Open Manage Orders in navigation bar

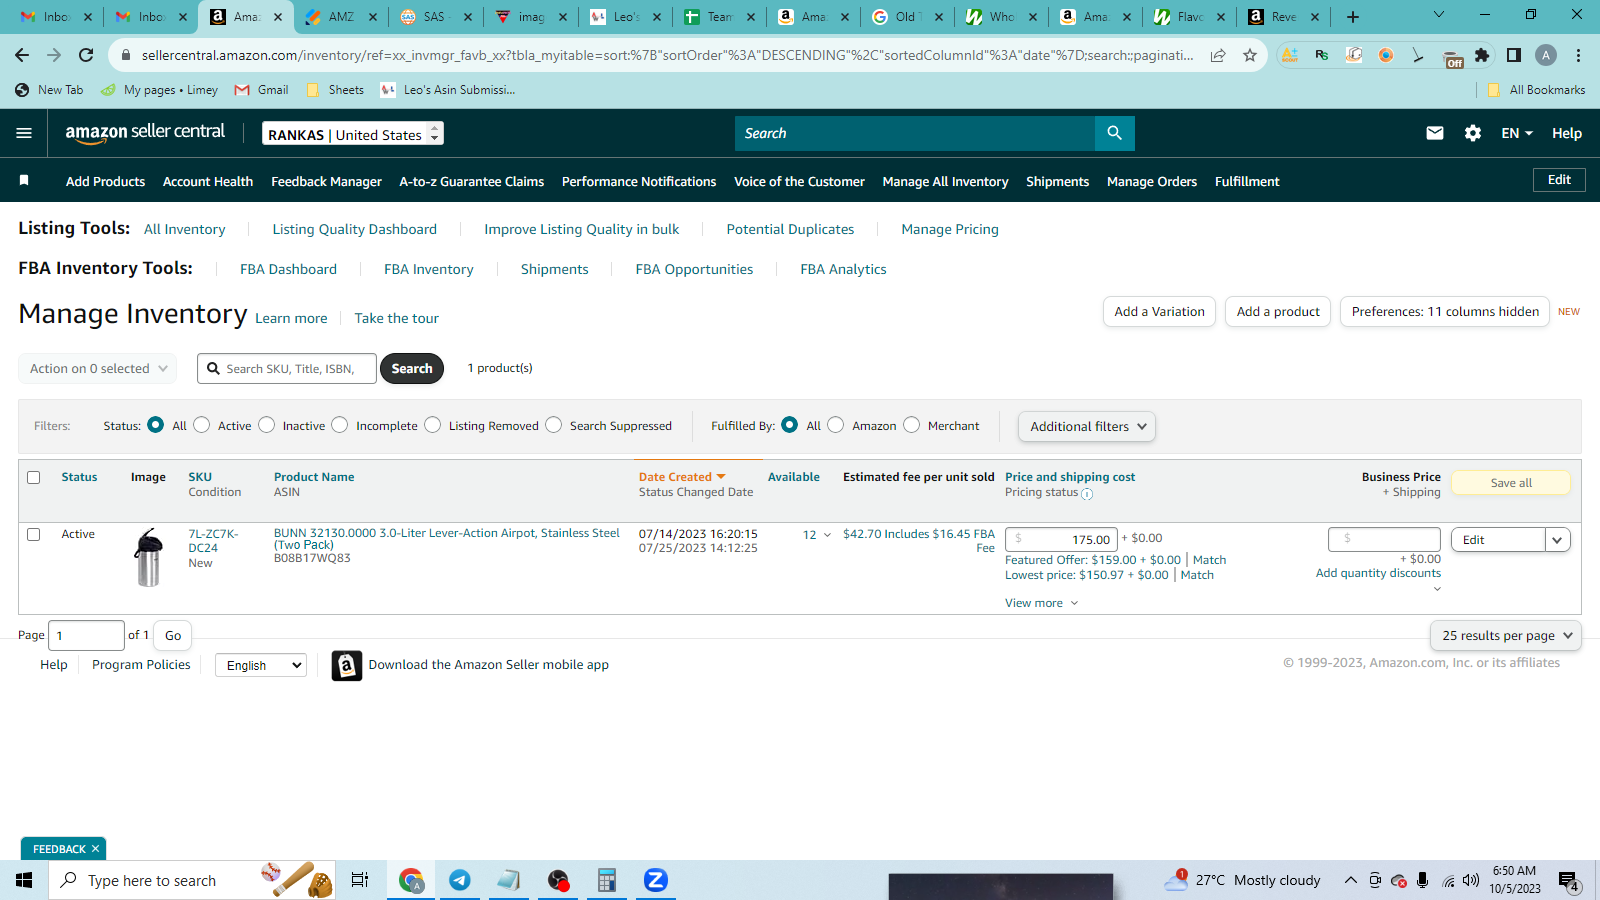point(1152,181)
